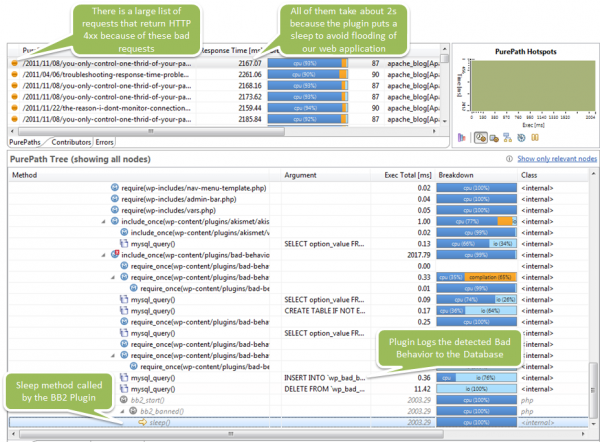Click the CREATE TABLE IF NOT E... argument cell
The height and width of the screenshot is (442, 600).
(x=324, y=310)
